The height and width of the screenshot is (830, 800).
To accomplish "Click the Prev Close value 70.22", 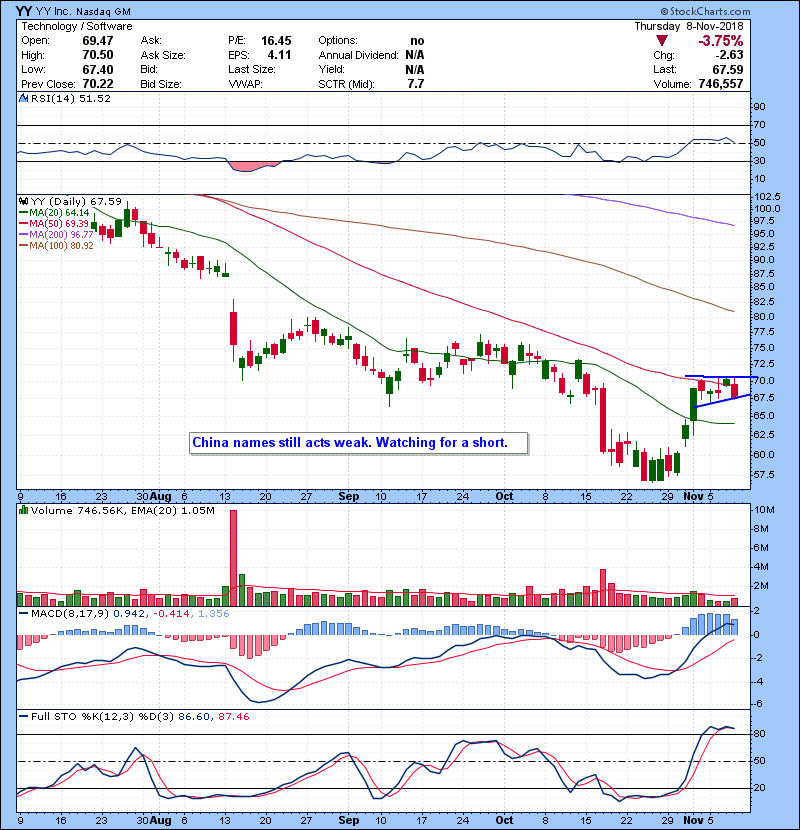I will 97,84.
